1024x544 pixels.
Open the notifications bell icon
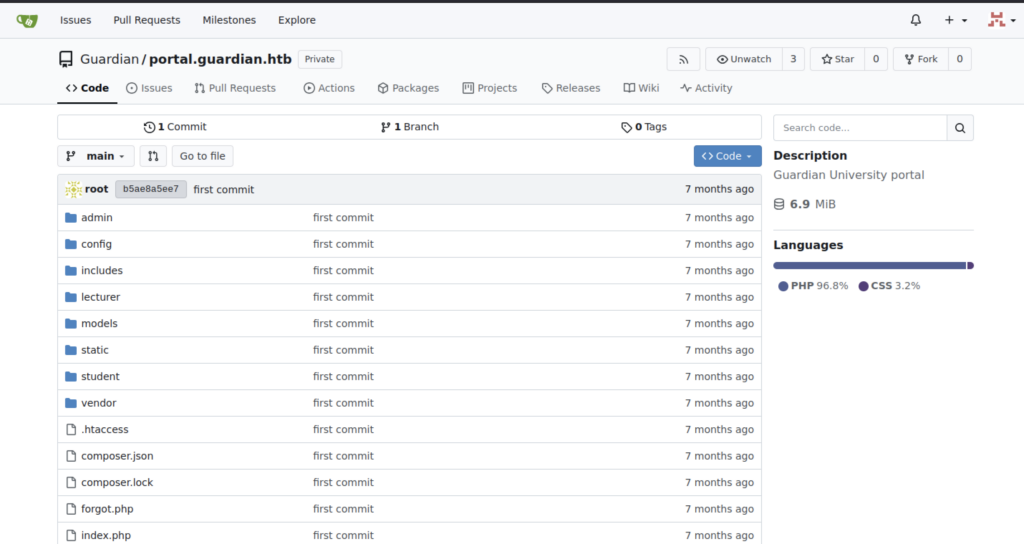(x=916, y=20)
